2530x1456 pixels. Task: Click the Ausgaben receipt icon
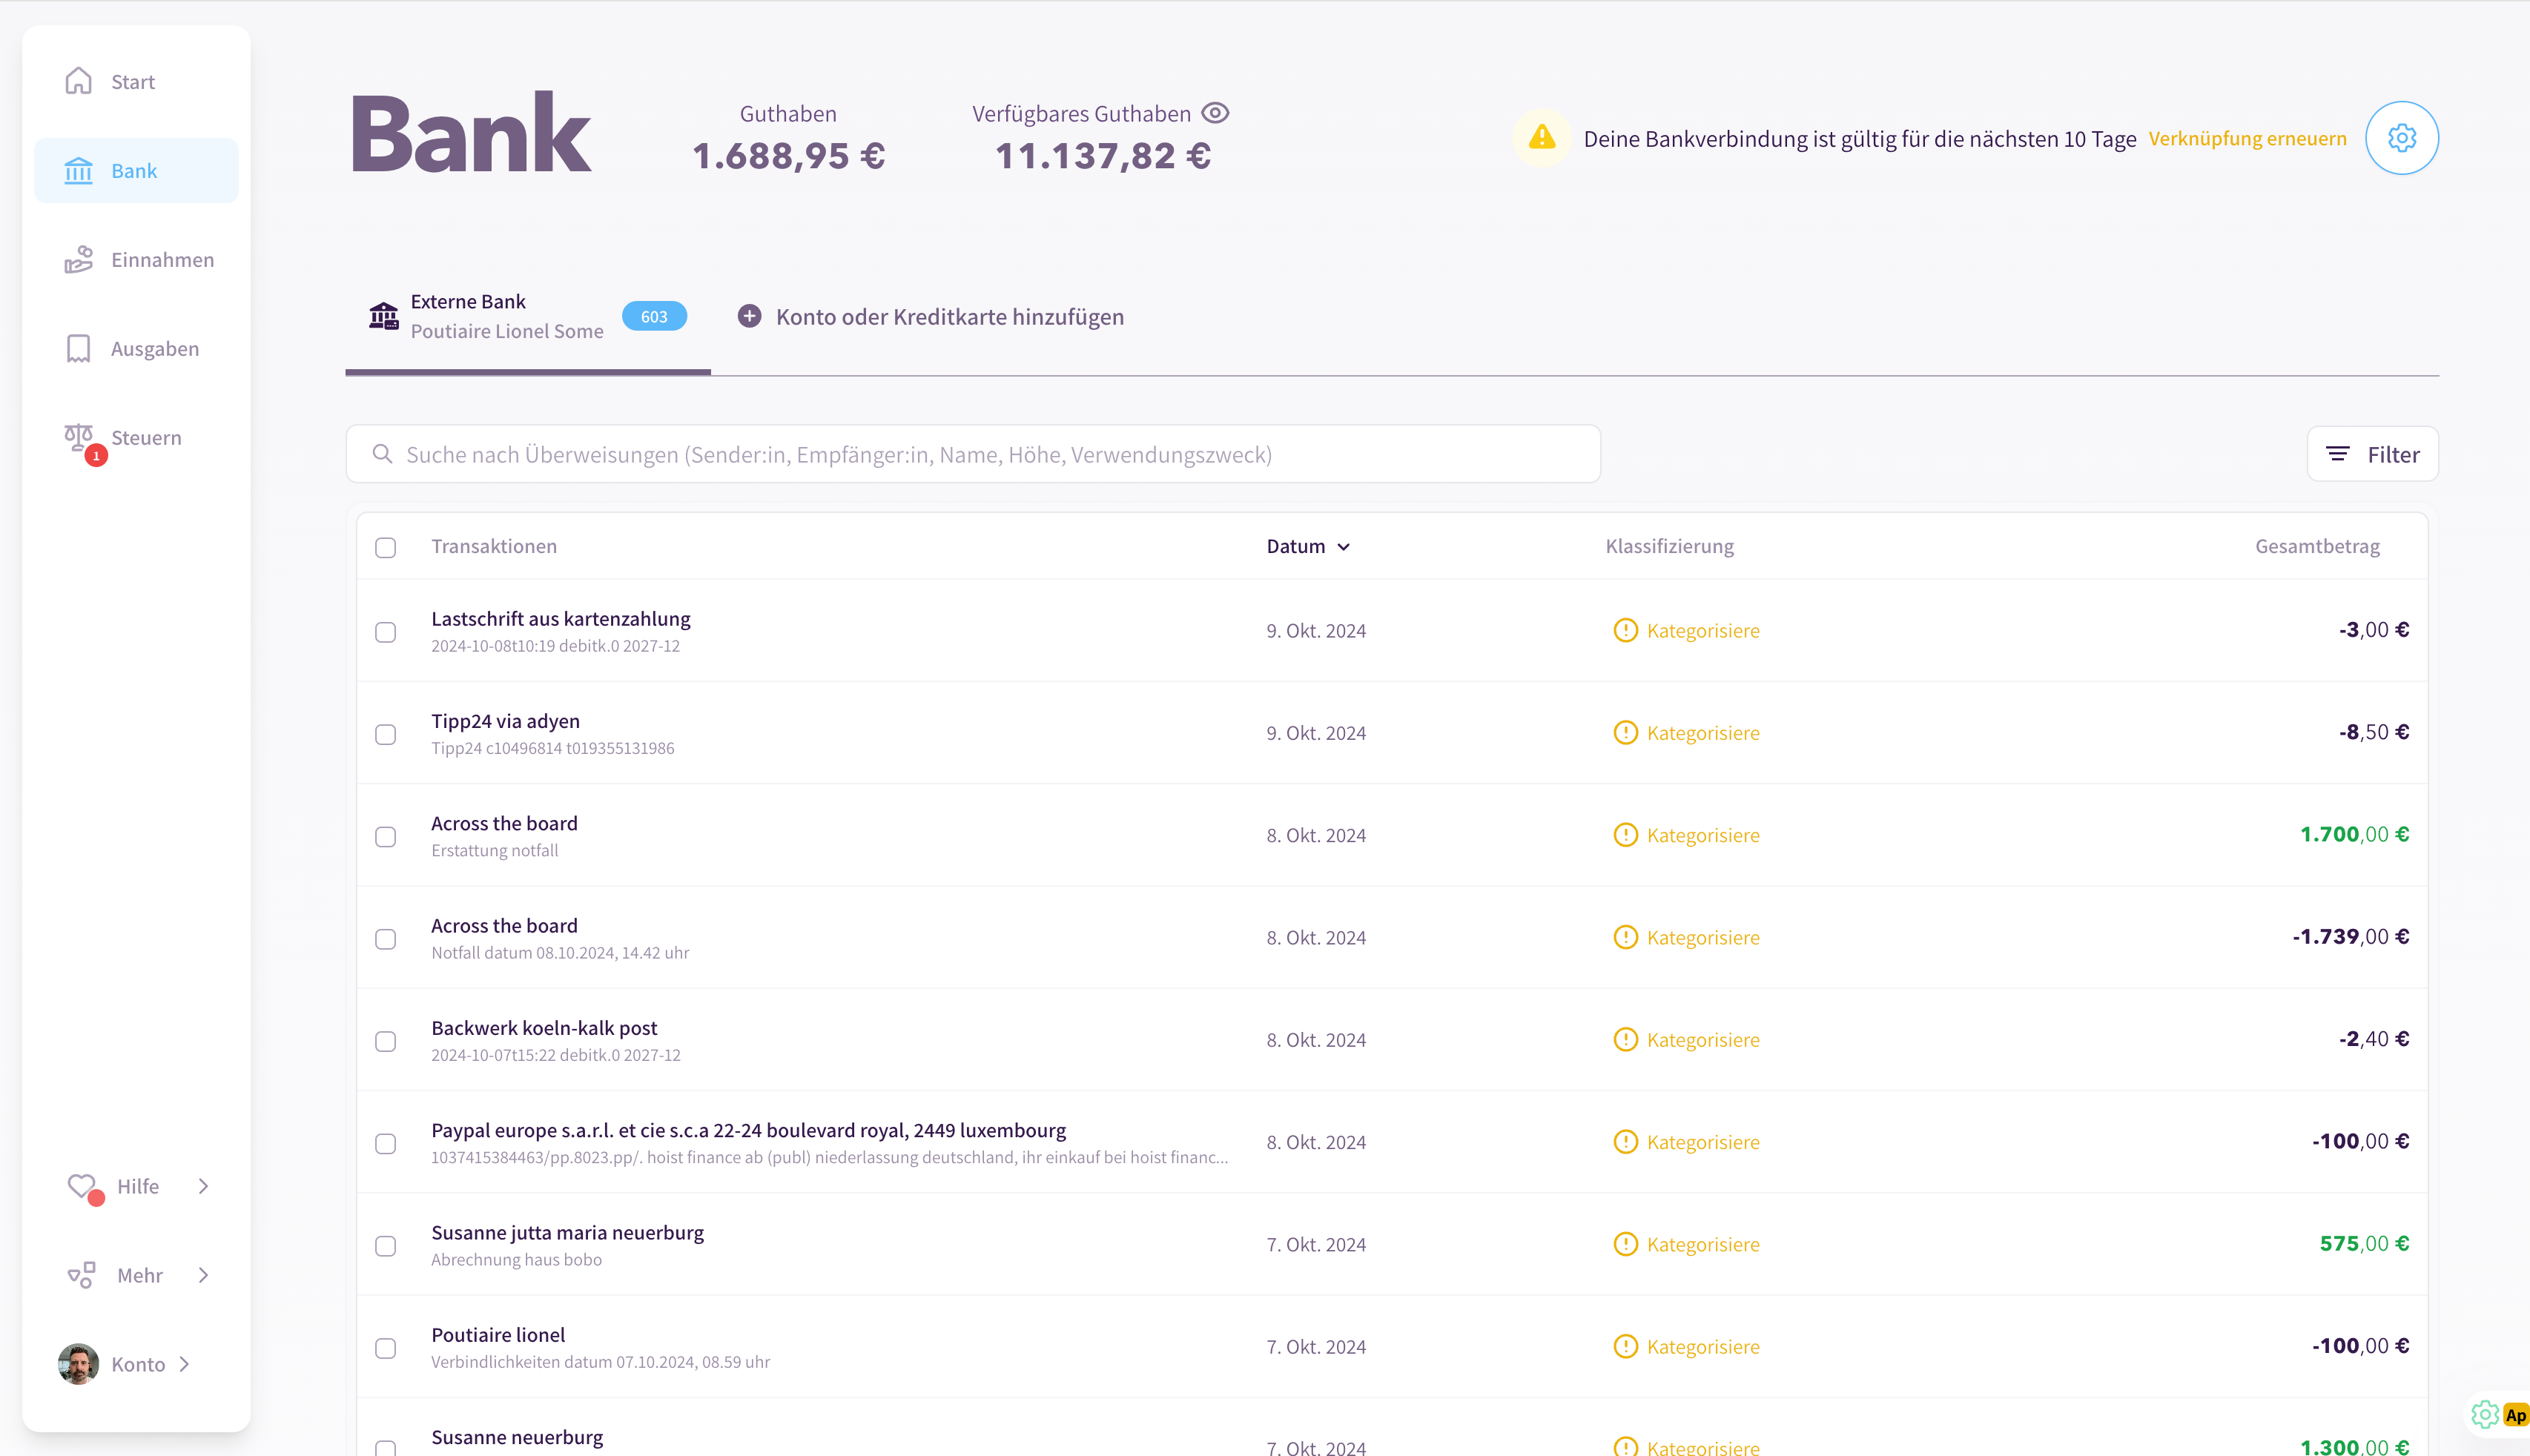point(78,349)
